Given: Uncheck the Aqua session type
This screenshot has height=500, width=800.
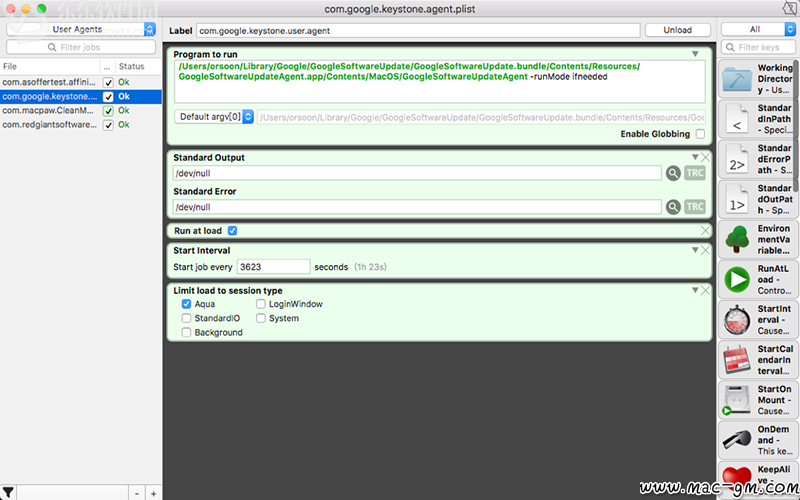Looking at the screenshot, I should tap(186, 304).
